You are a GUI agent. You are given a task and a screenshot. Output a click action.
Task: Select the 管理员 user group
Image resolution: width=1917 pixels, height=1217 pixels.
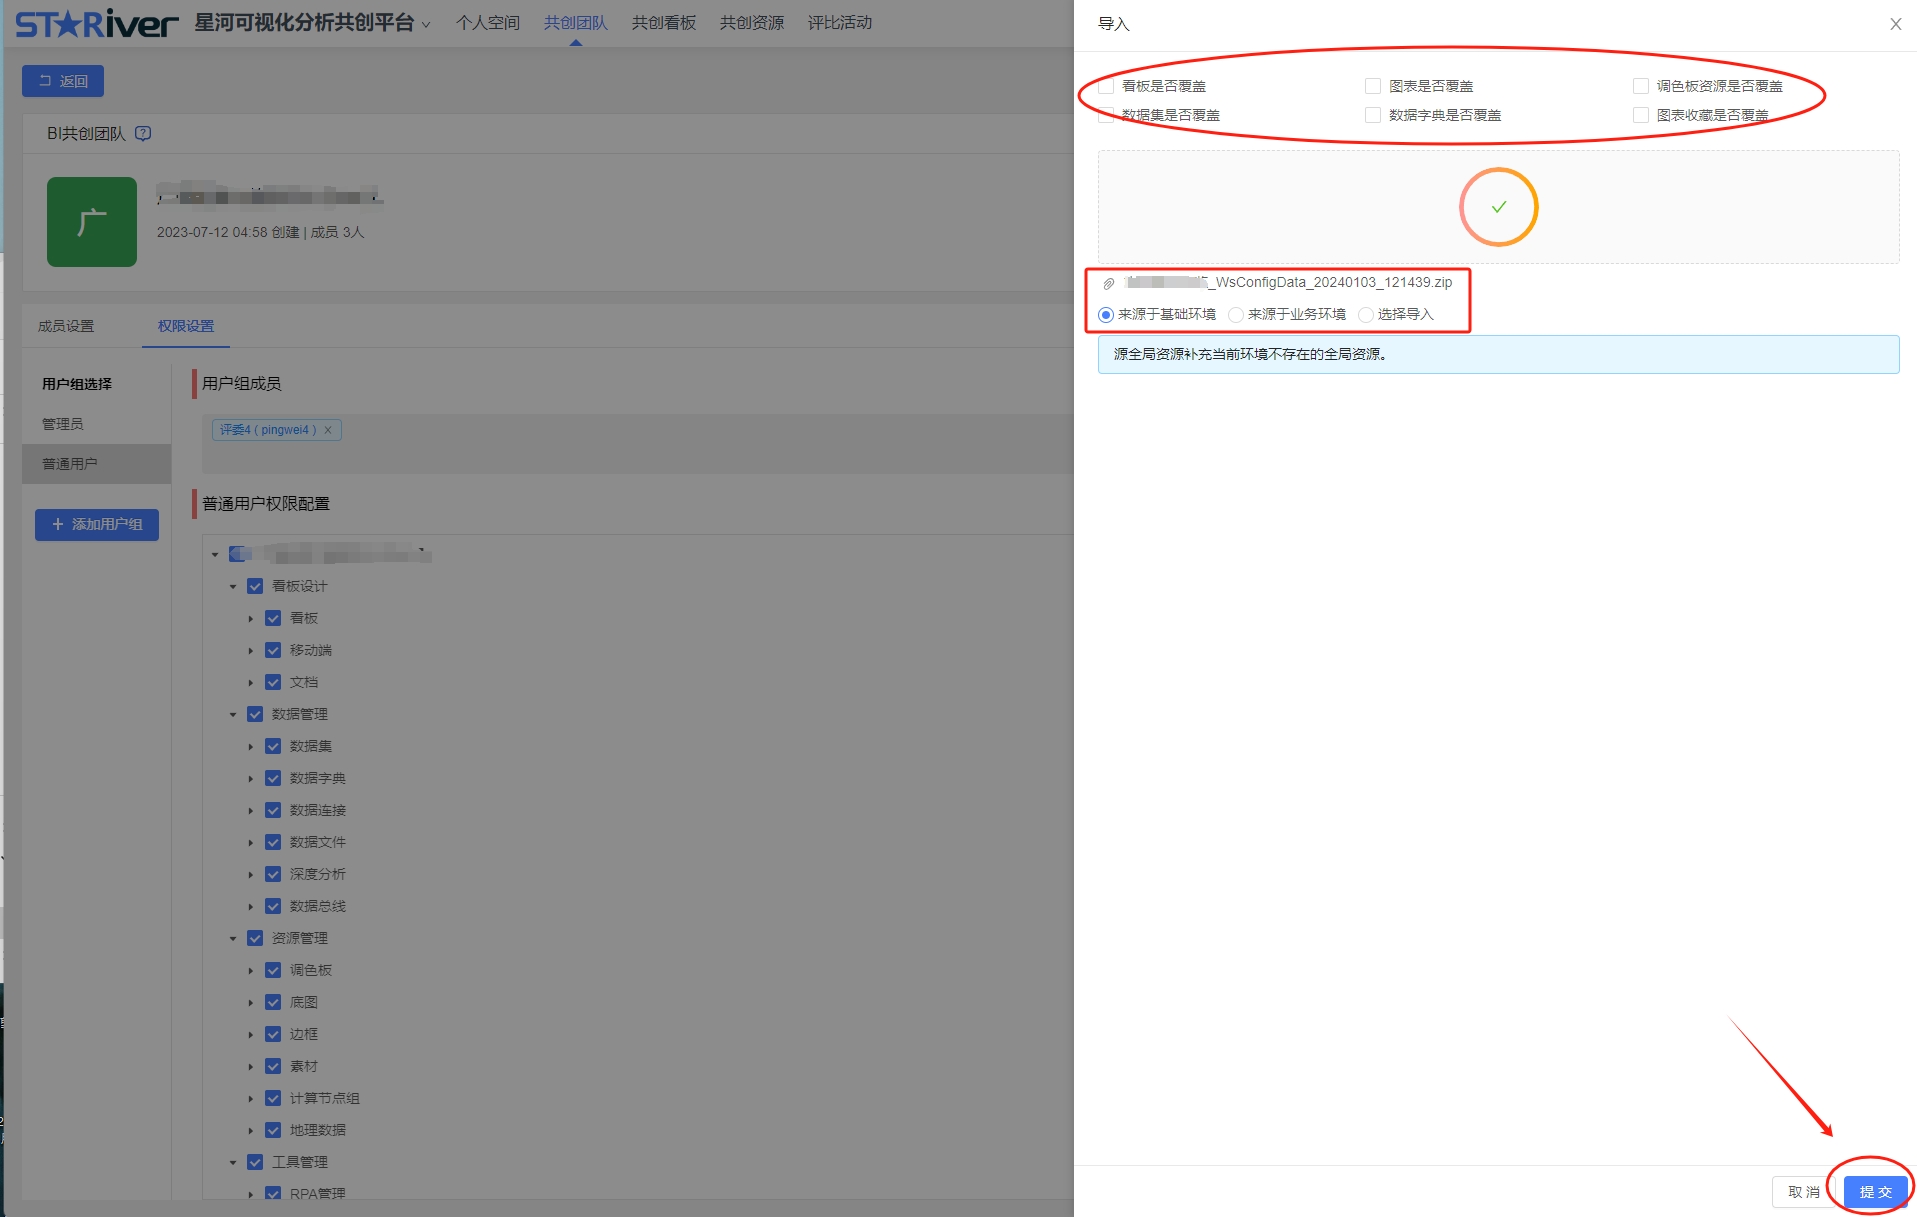click(63, 424)
